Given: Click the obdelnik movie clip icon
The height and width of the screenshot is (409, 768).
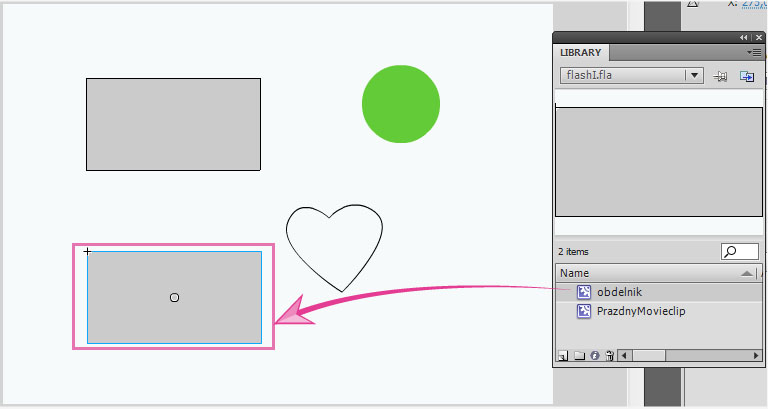Looking at the screenshot, I should coord(584,292).
